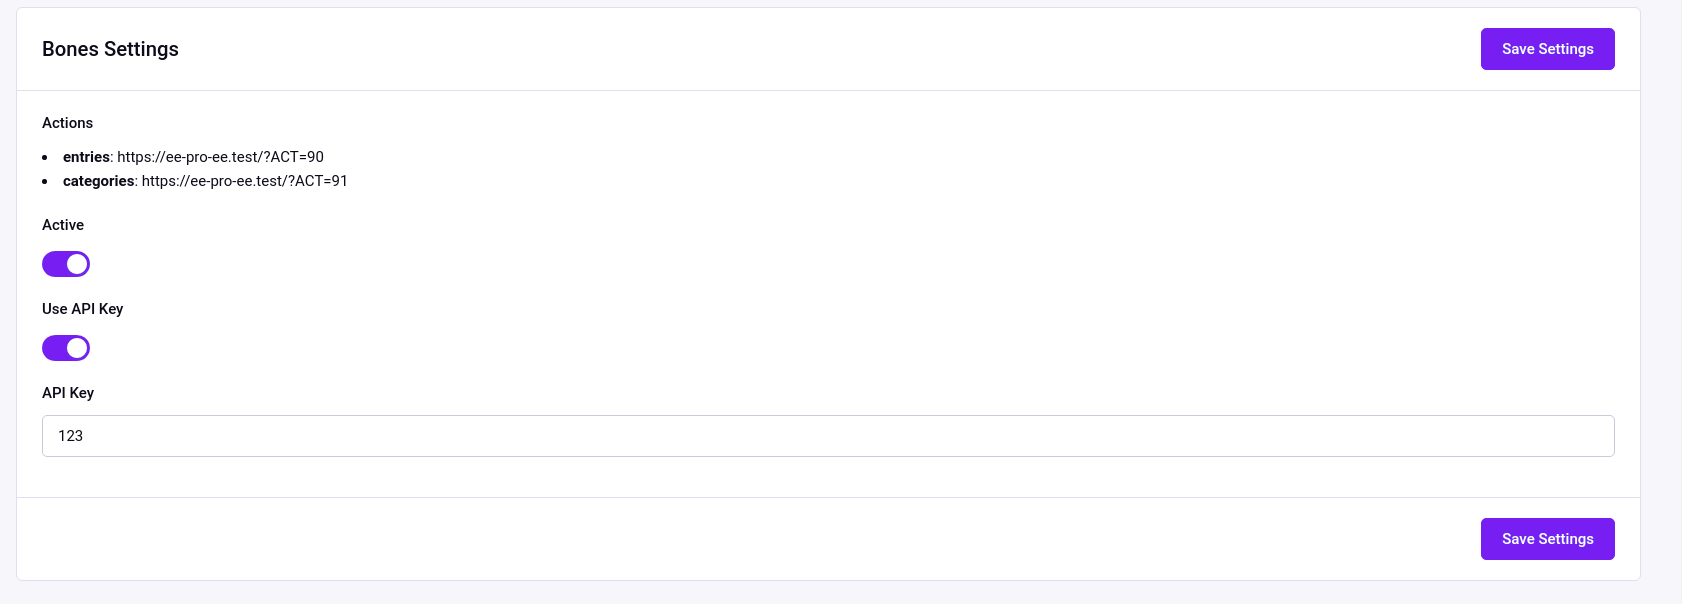The image size is (1682, 604).
Task: Turn off the Use API Key toggle
Action: [x=66, y=348]
